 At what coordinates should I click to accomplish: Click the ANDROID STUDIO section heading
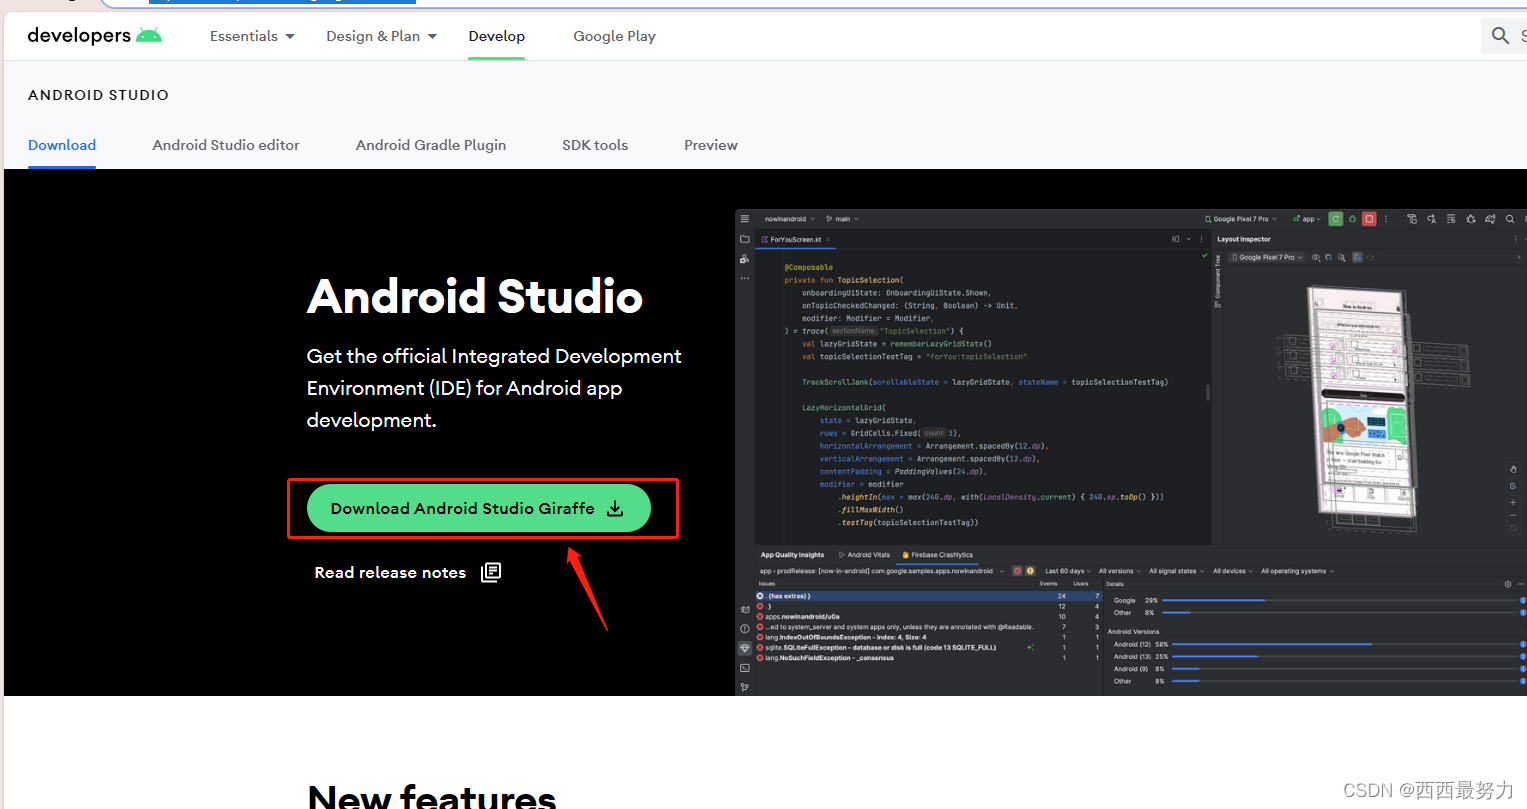pyautogui.click(x=98, y=95)
